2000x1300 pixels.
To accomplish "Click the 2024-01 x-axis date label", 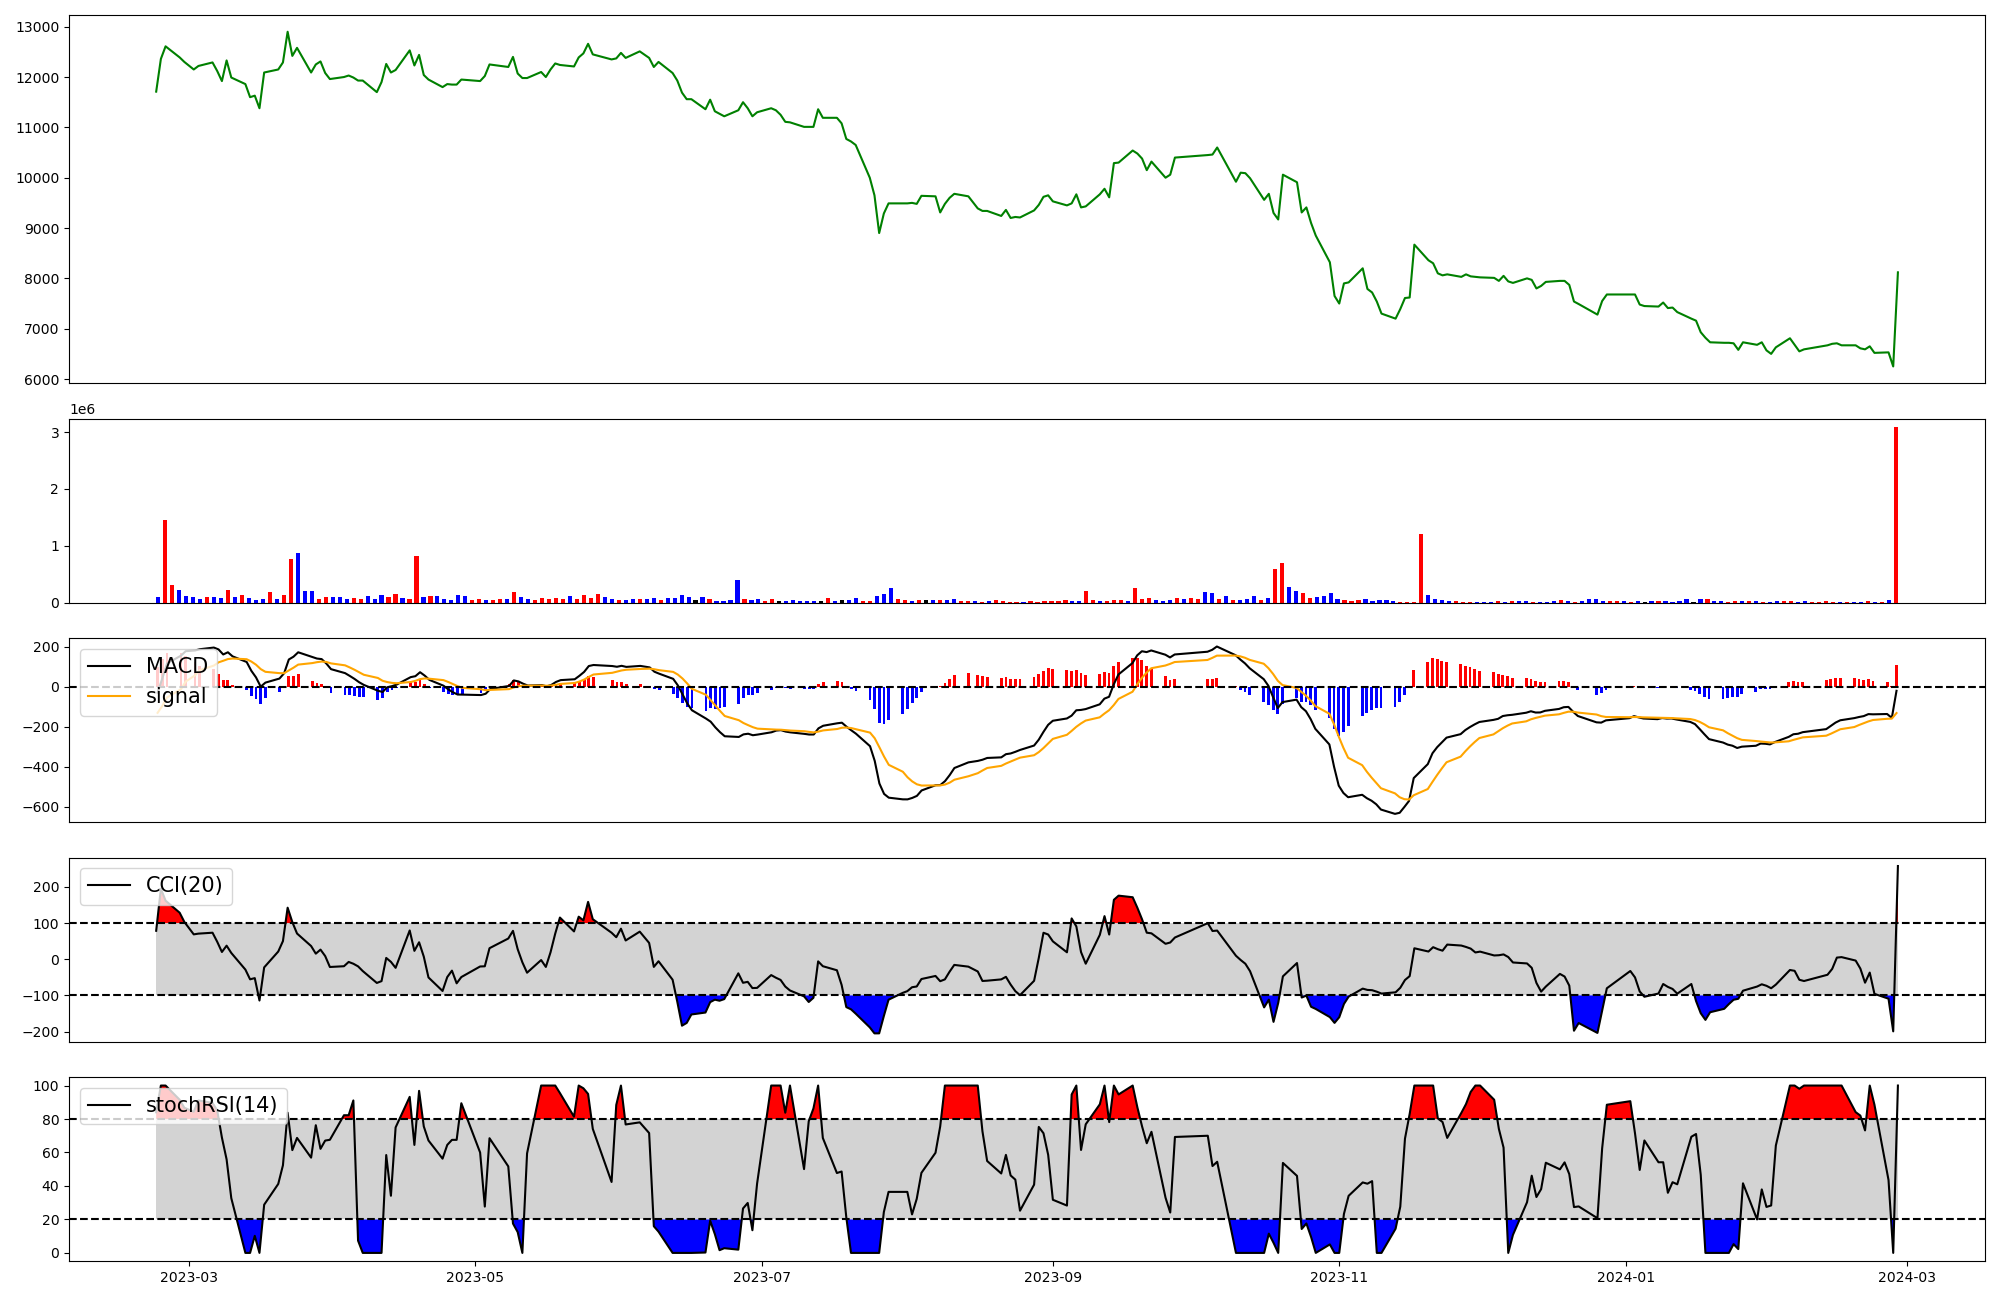I will (x=1626, y=1277).
